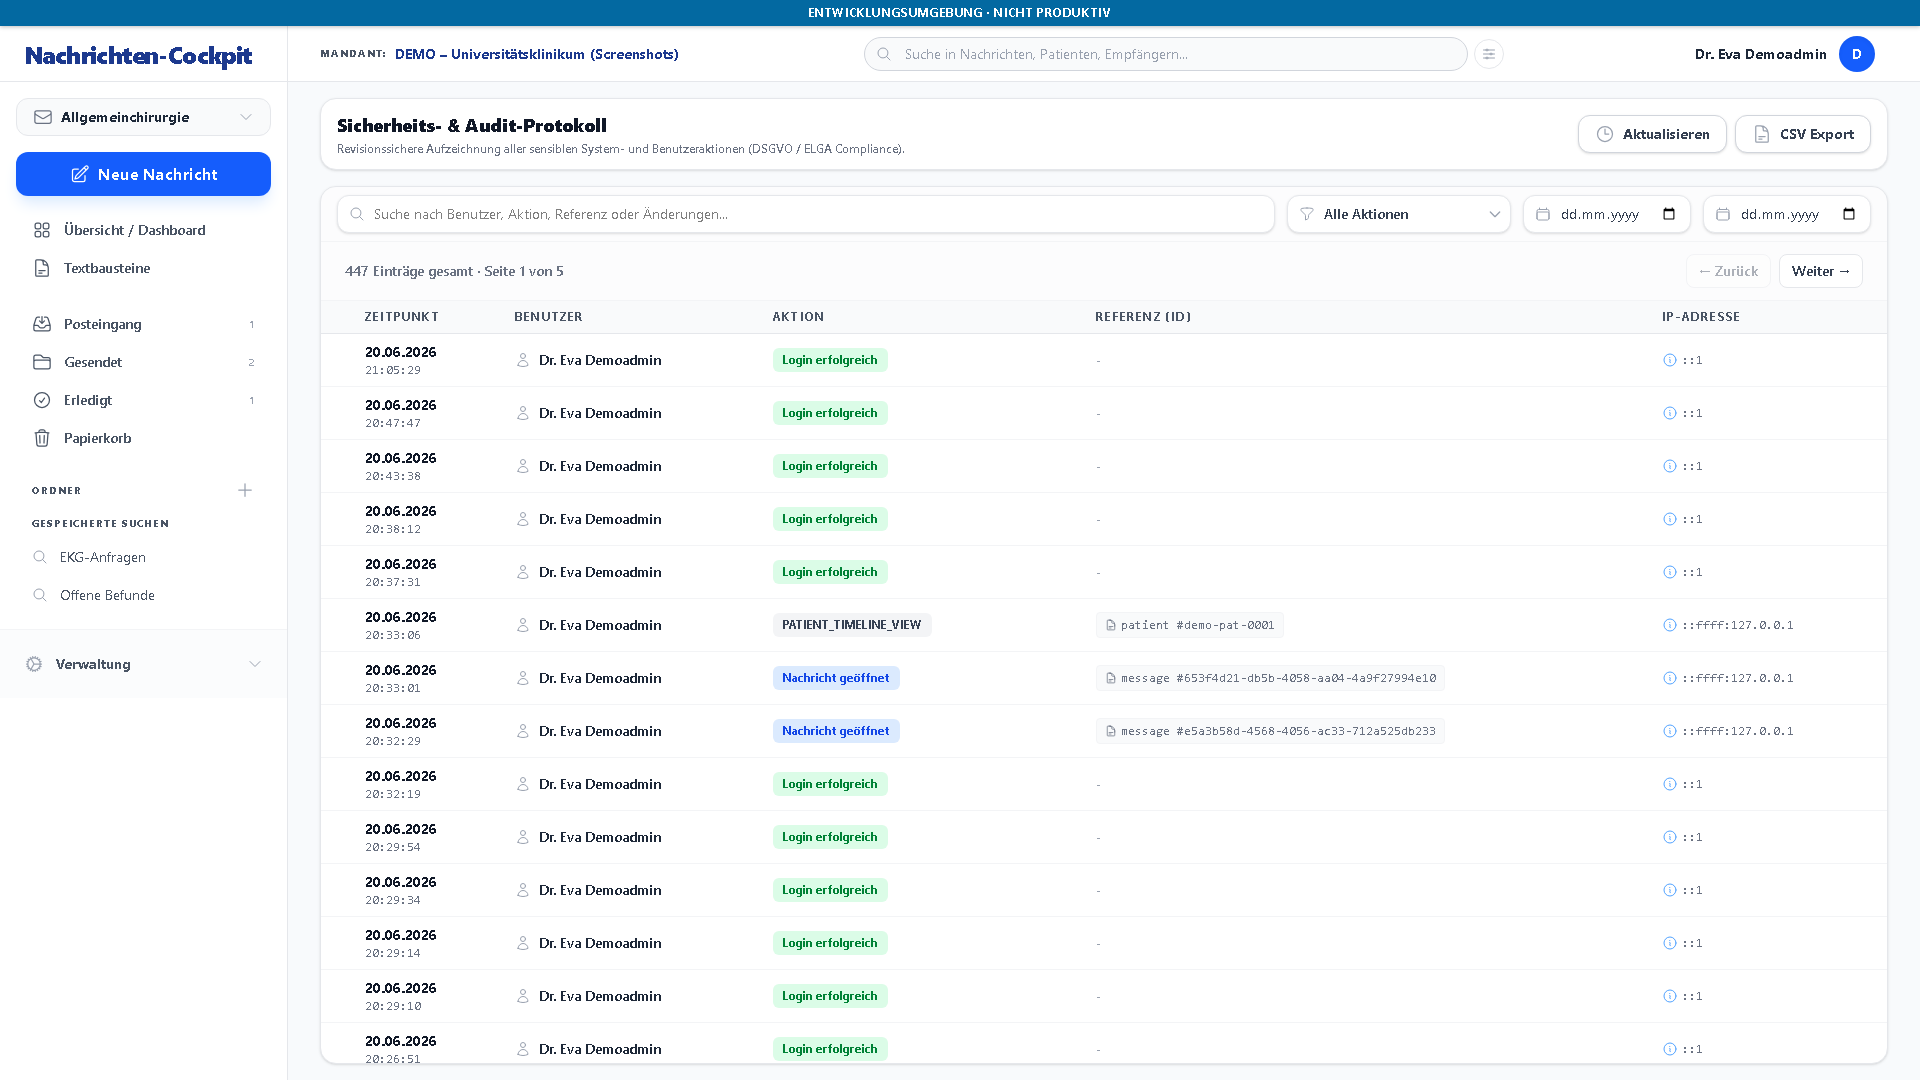Expand the Verwaltung section
The image size is (1920, 1080).
[x=143, y=664]
